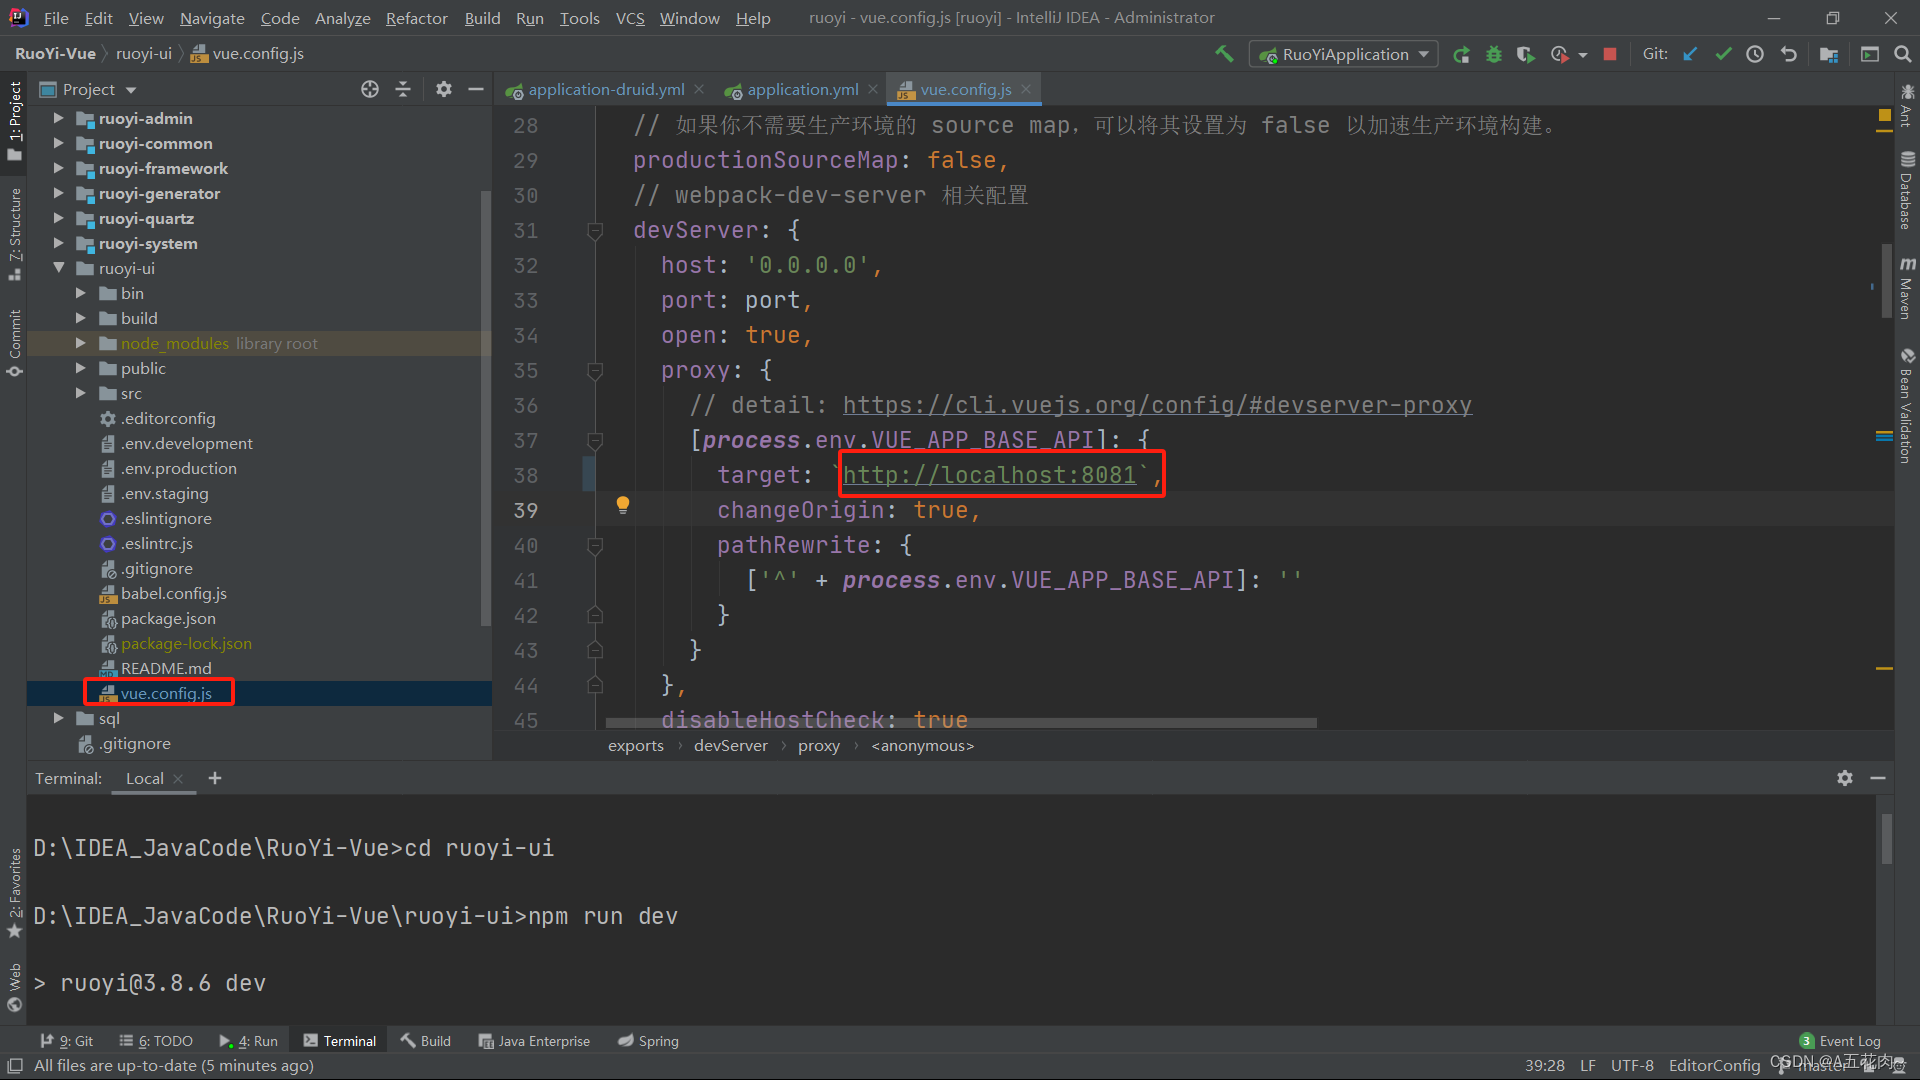Open the RuoYiApplication run configuration dropdown
This screenshot has width=1920, height=1080.
tap(1344, 55)
